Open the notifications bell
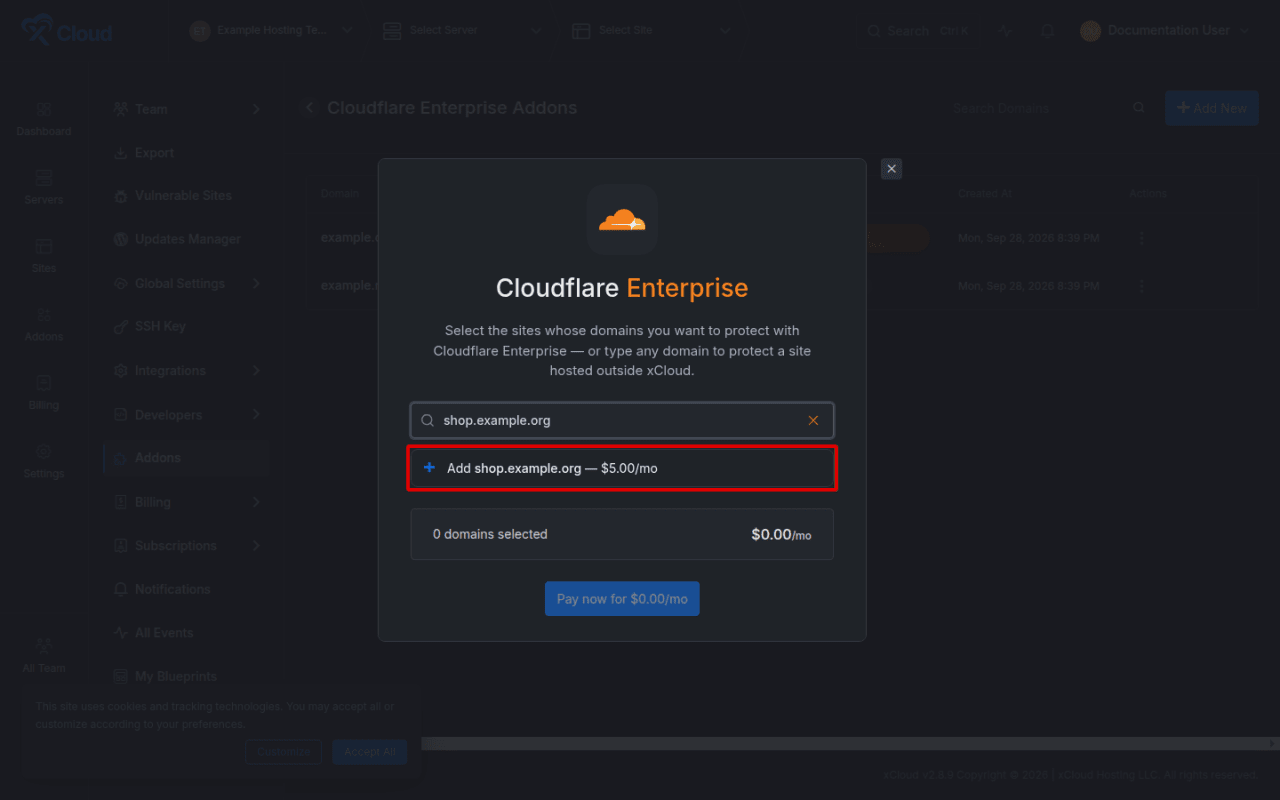This screenshot has height=800, width=1280. [x=1047, y=31]
